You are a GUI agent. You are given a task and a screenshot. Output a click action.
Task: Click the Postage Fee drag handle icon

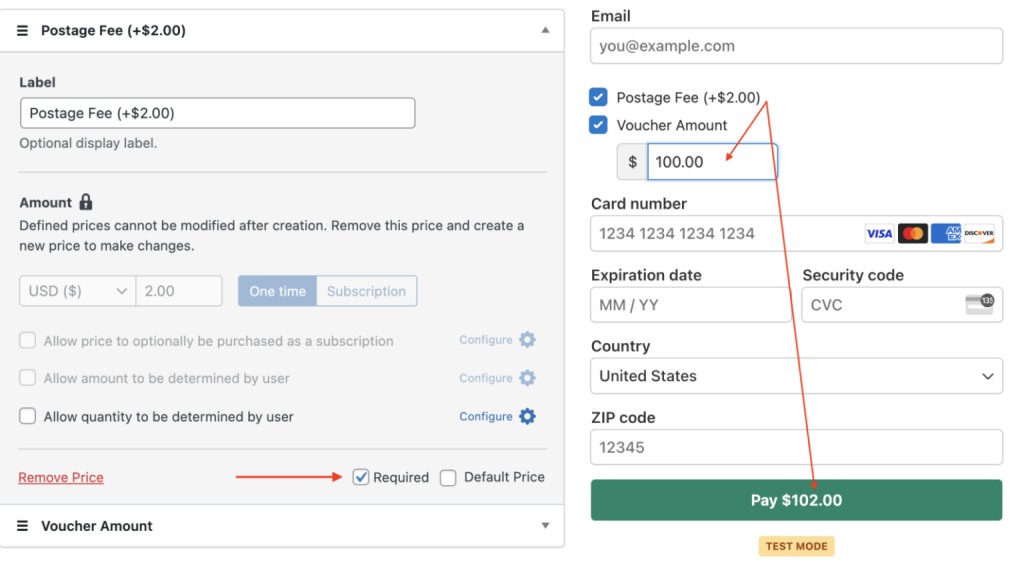[22, 31]
